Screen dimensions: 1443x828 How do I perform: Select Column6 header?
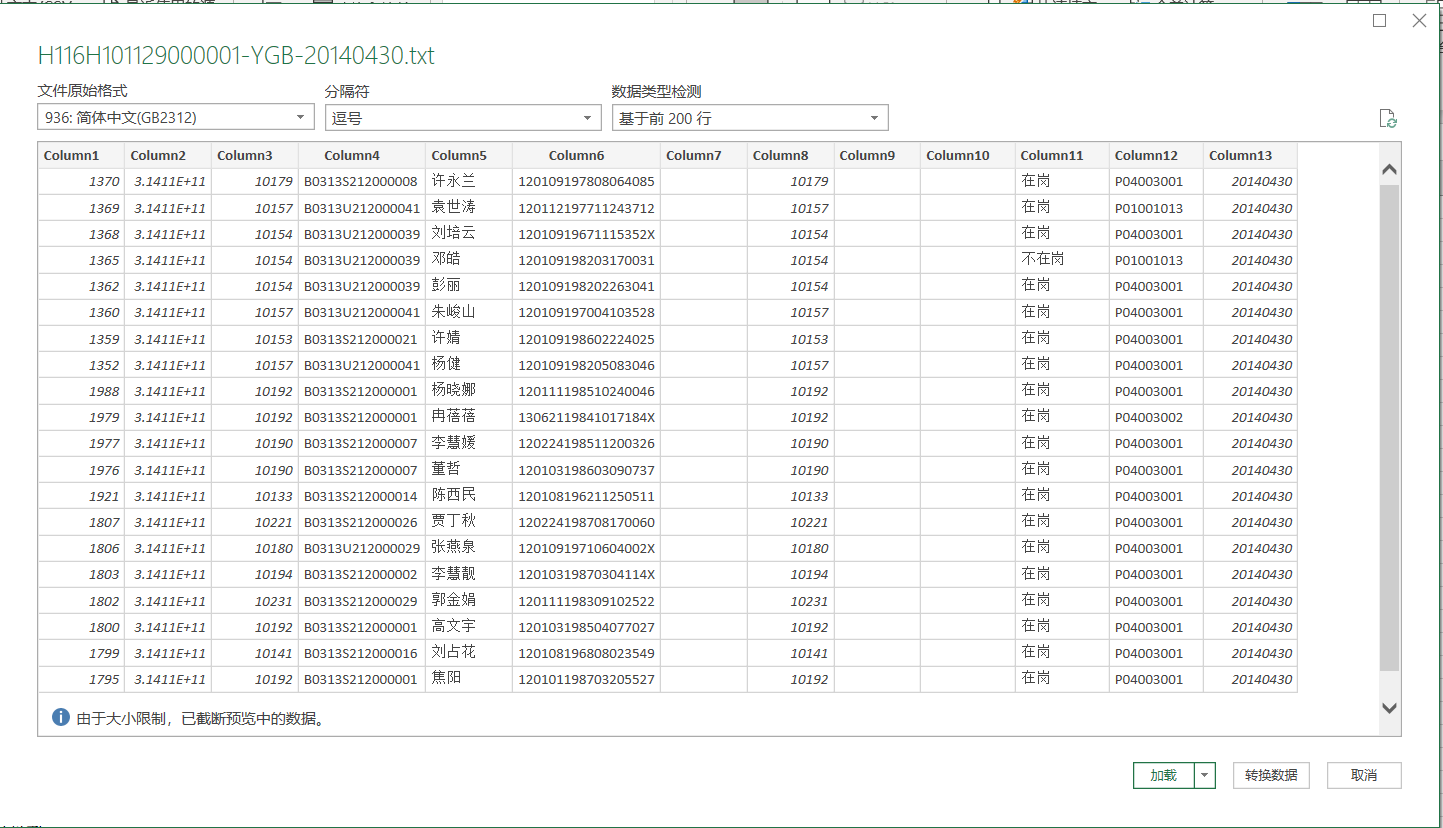(x=586, y=155)
